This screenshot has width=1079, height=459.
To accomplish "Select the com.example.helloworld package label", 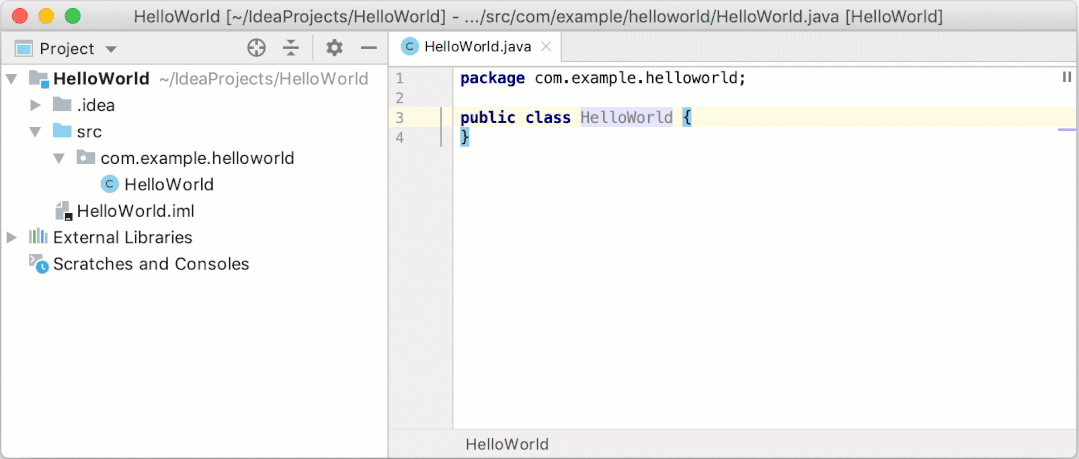I will [197, 158].
